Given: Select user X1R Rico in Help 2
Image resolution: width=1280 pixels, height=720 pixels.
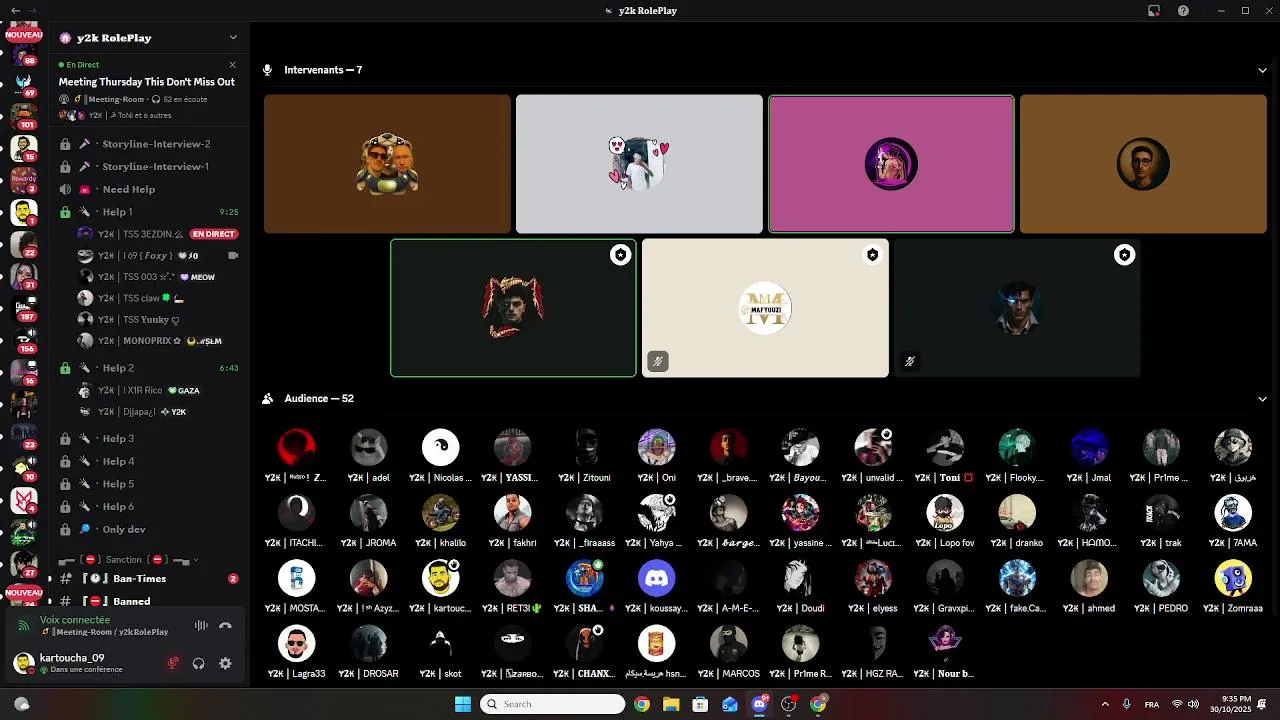Looking at the screenshot, I should click(158, 390).
